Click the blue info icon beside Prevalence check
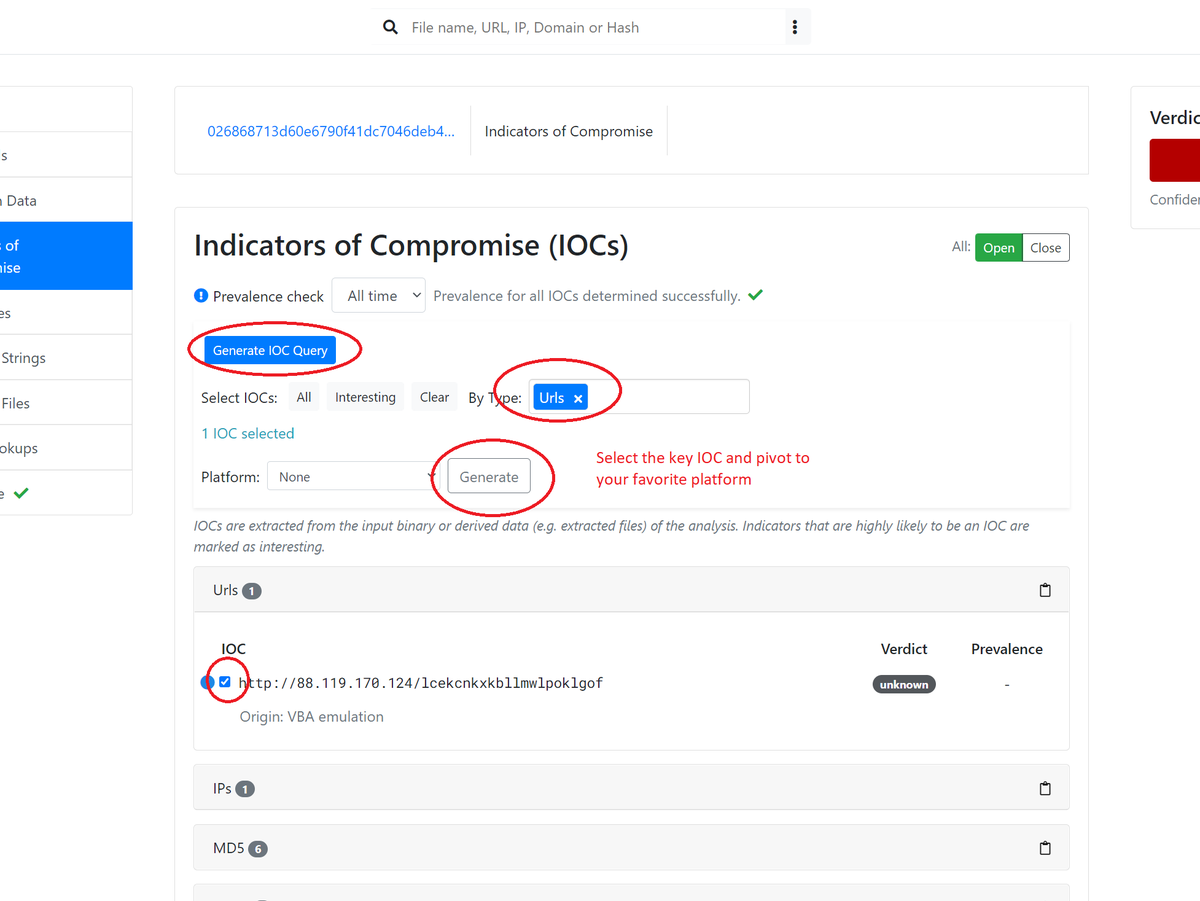 [x=201, y=296]
